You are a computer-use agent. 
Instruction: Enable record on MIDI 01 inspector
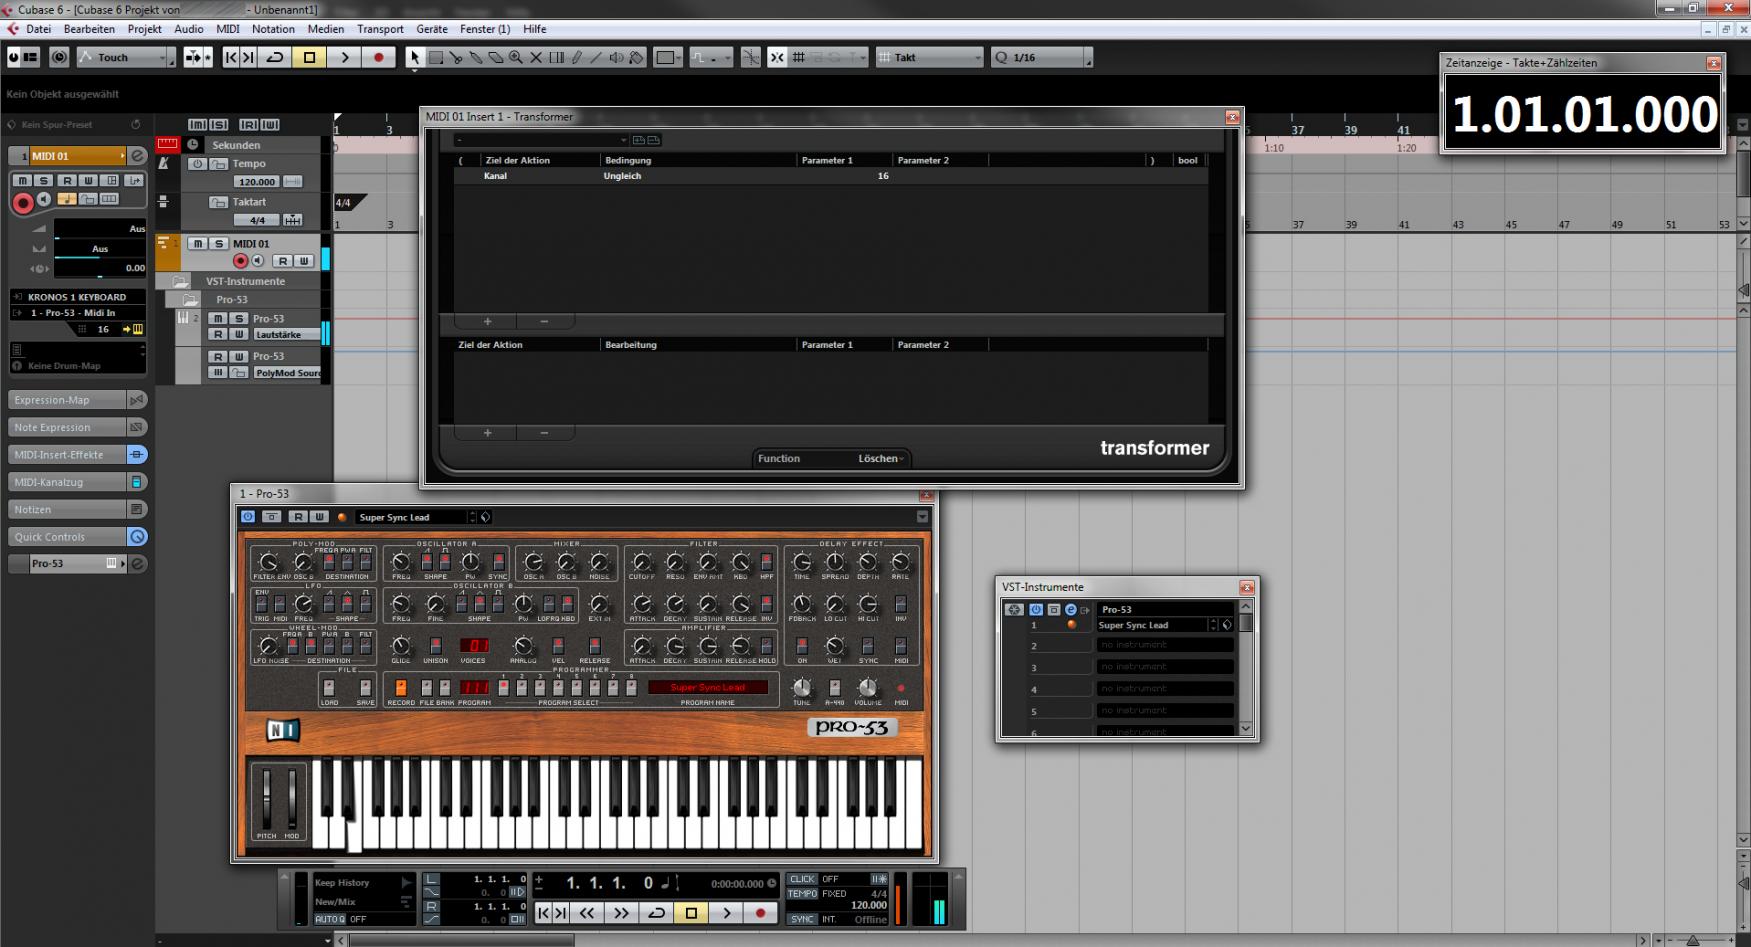tap(22, 203)
